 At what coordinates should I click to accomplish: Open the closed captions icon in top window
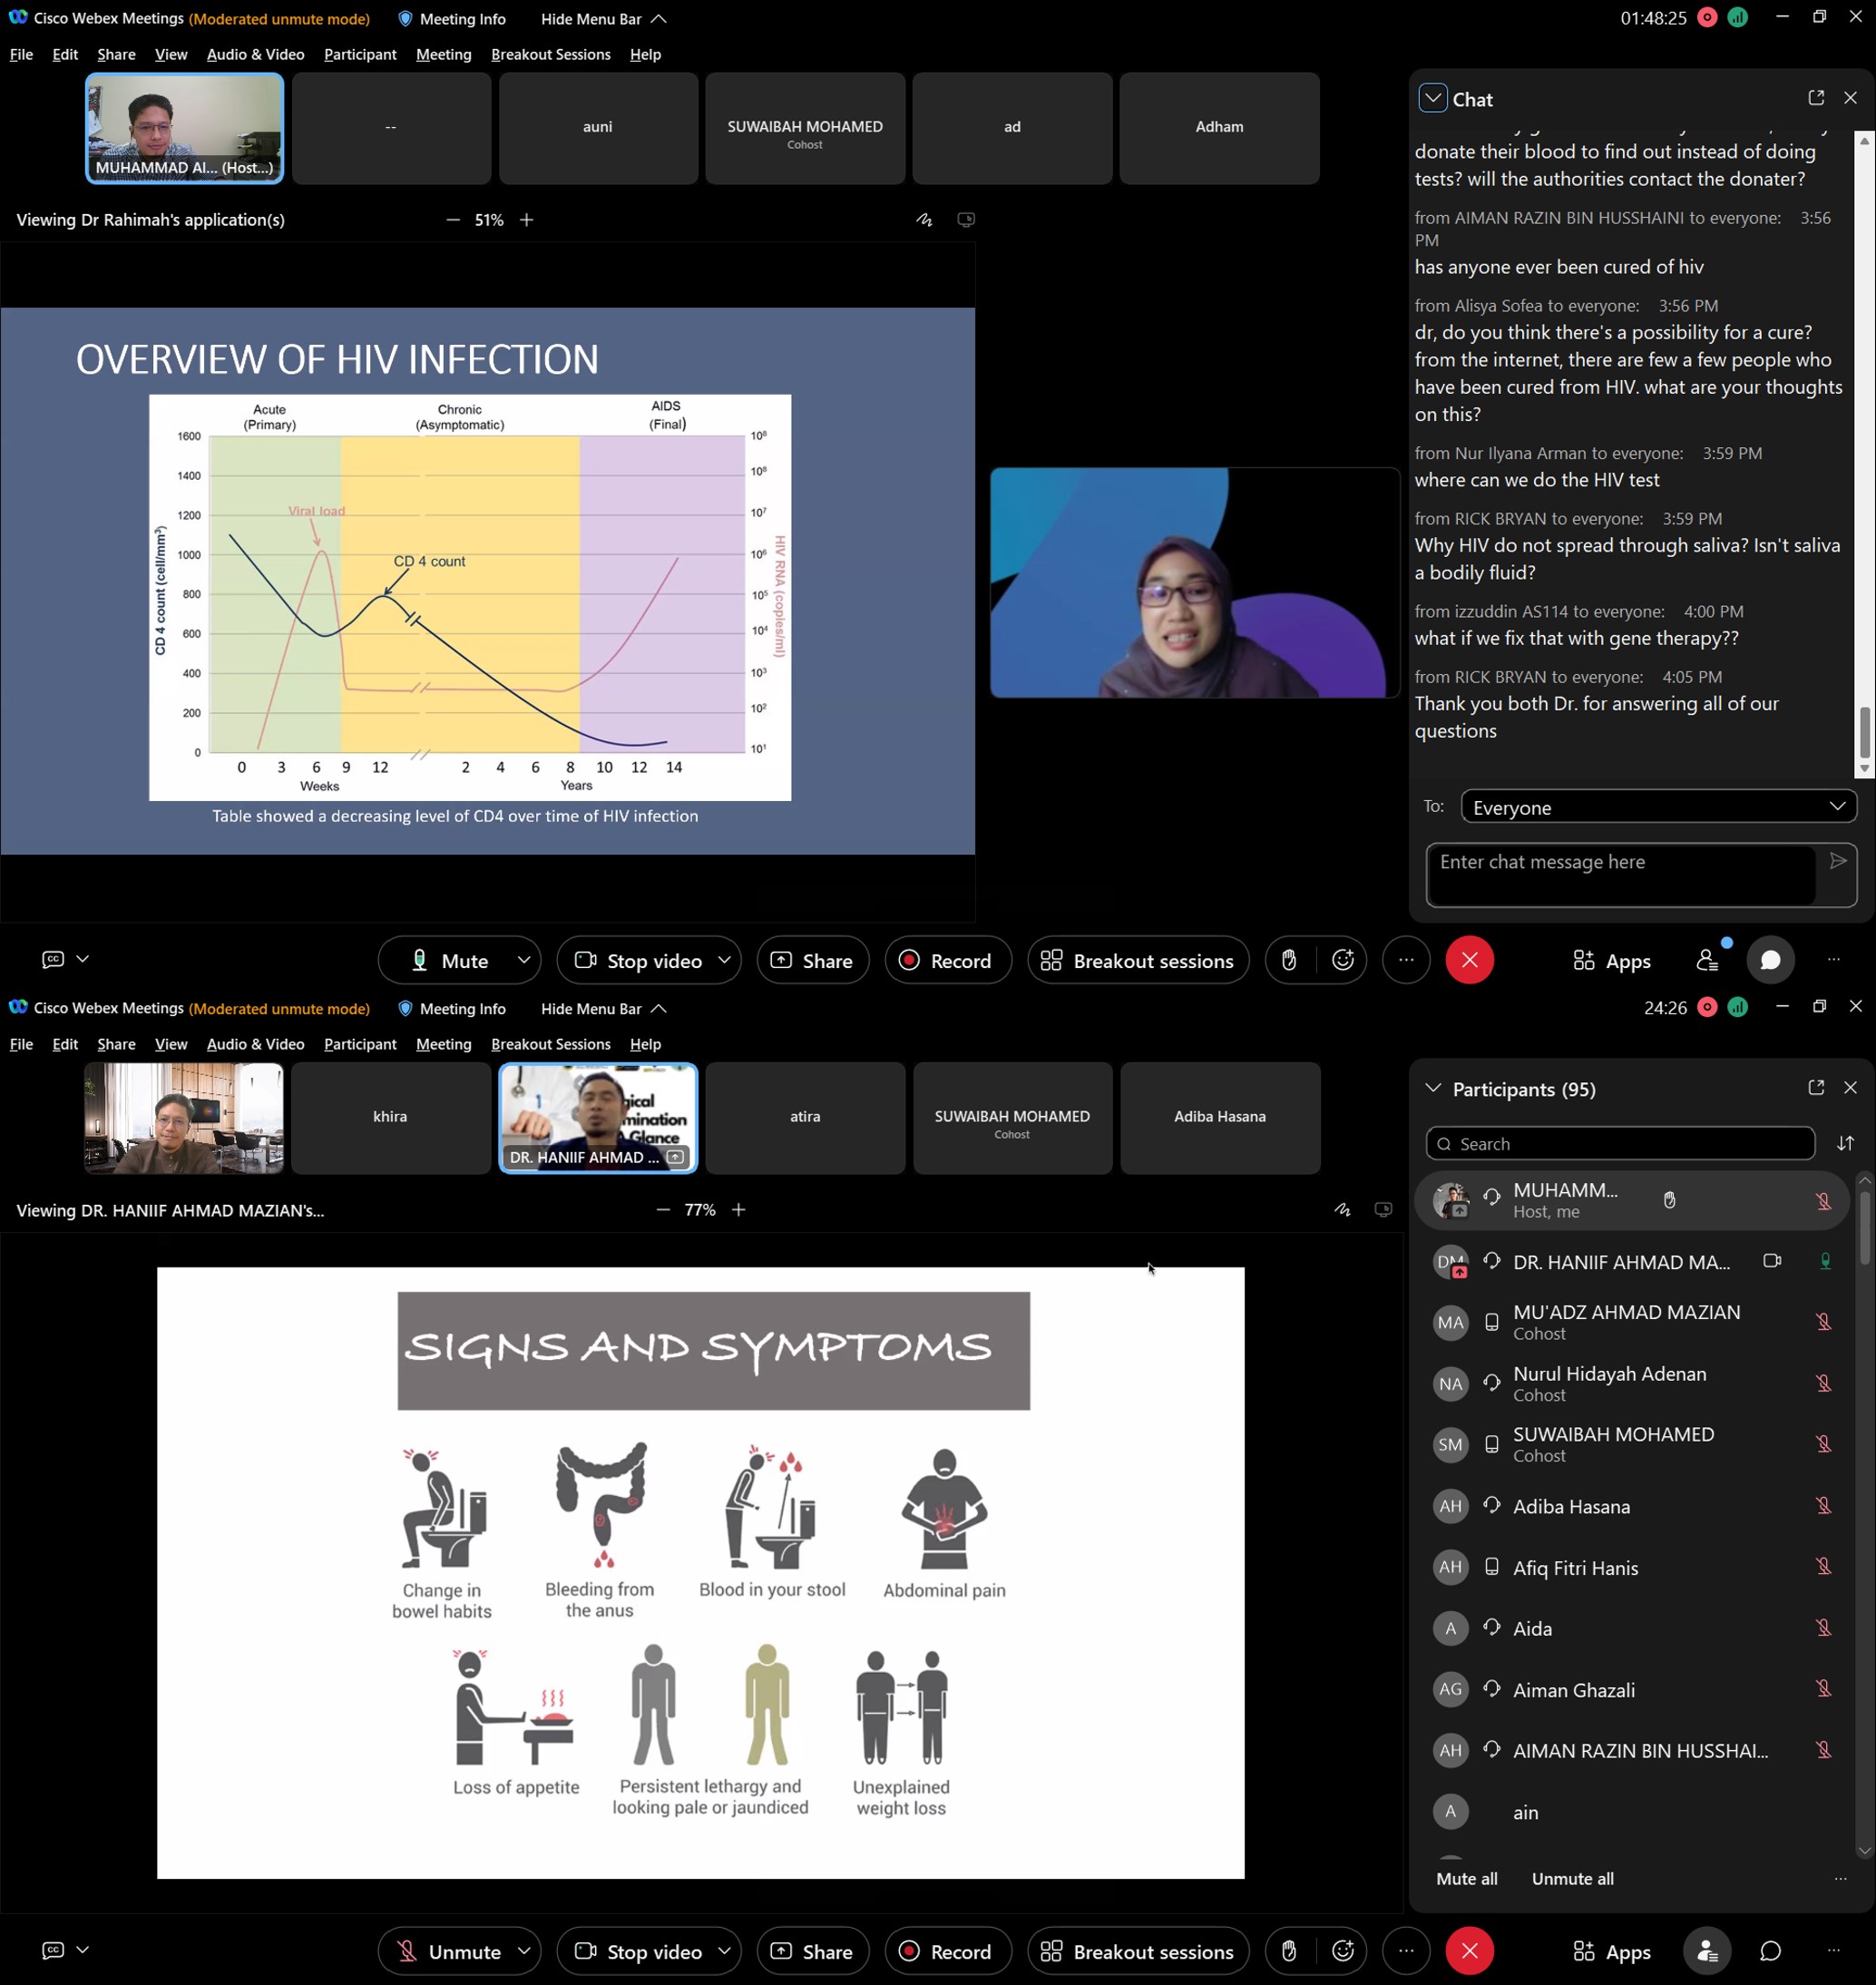coord(53,959)
